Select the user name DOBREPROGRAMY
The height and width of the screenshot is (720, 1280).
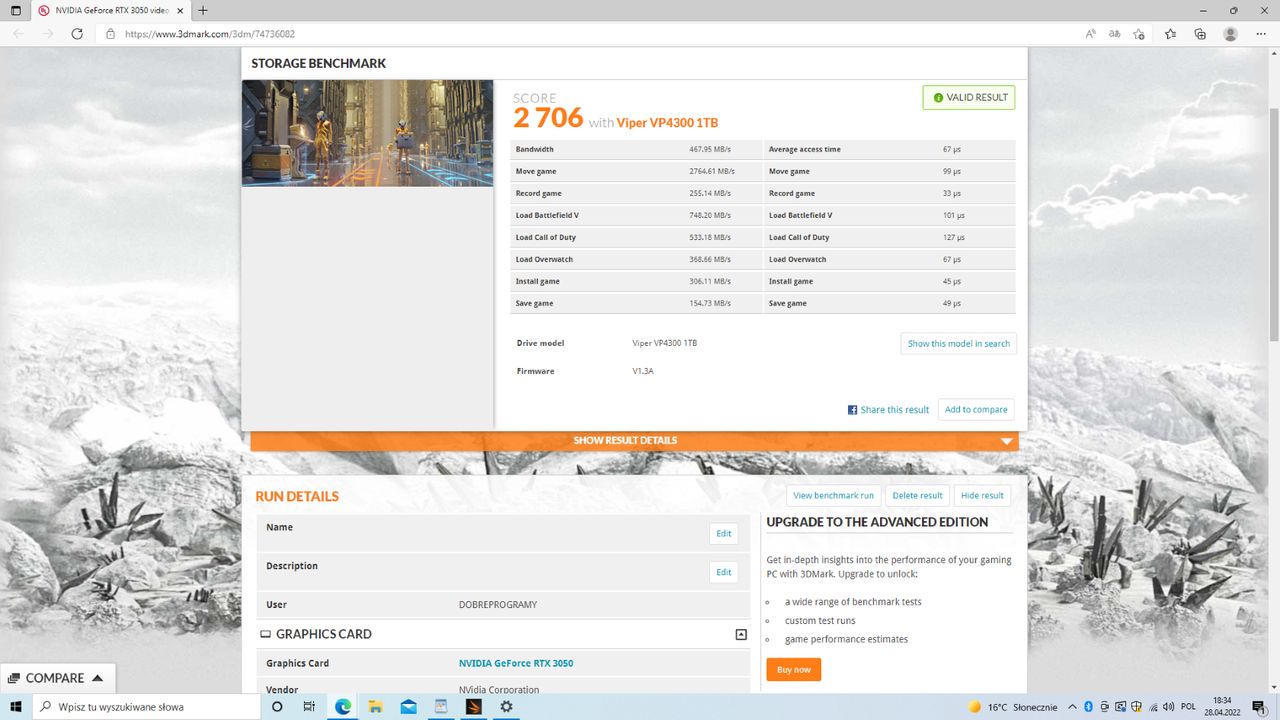[498, 605]
